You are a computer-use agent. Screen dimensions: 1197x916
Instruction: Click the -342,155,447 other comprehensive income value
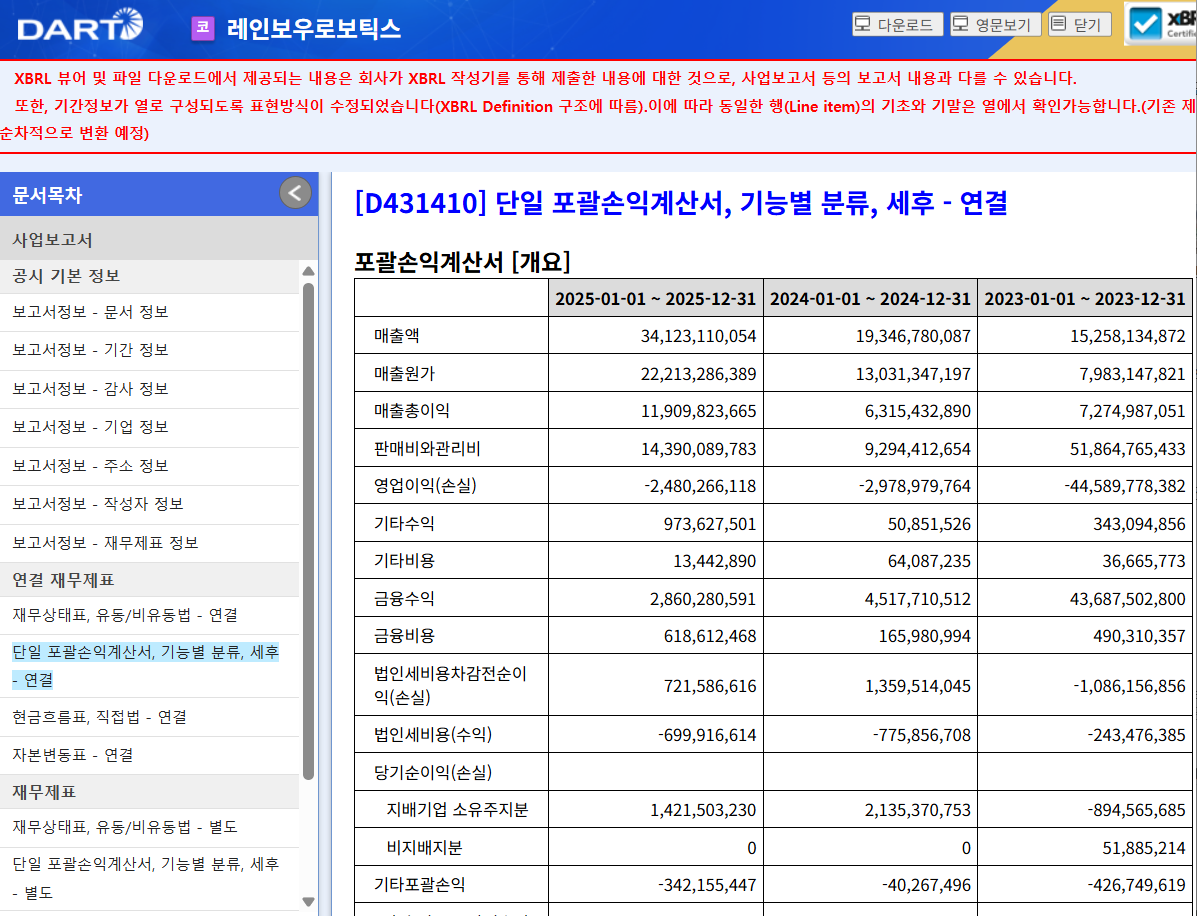tap(707, 885)
